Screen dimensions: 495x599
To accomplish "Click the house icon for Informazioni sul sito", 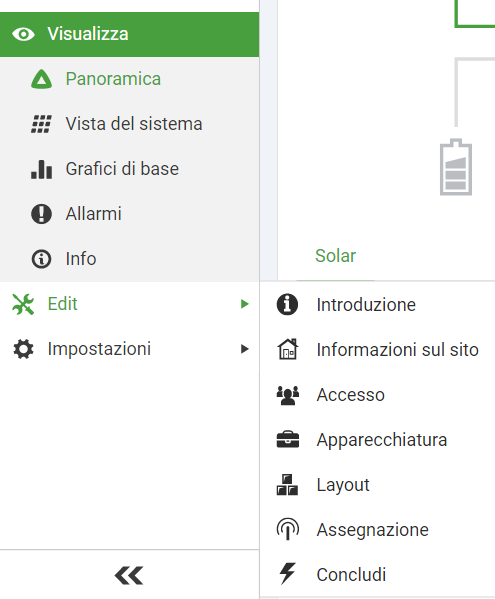I will tap(288, 349).
